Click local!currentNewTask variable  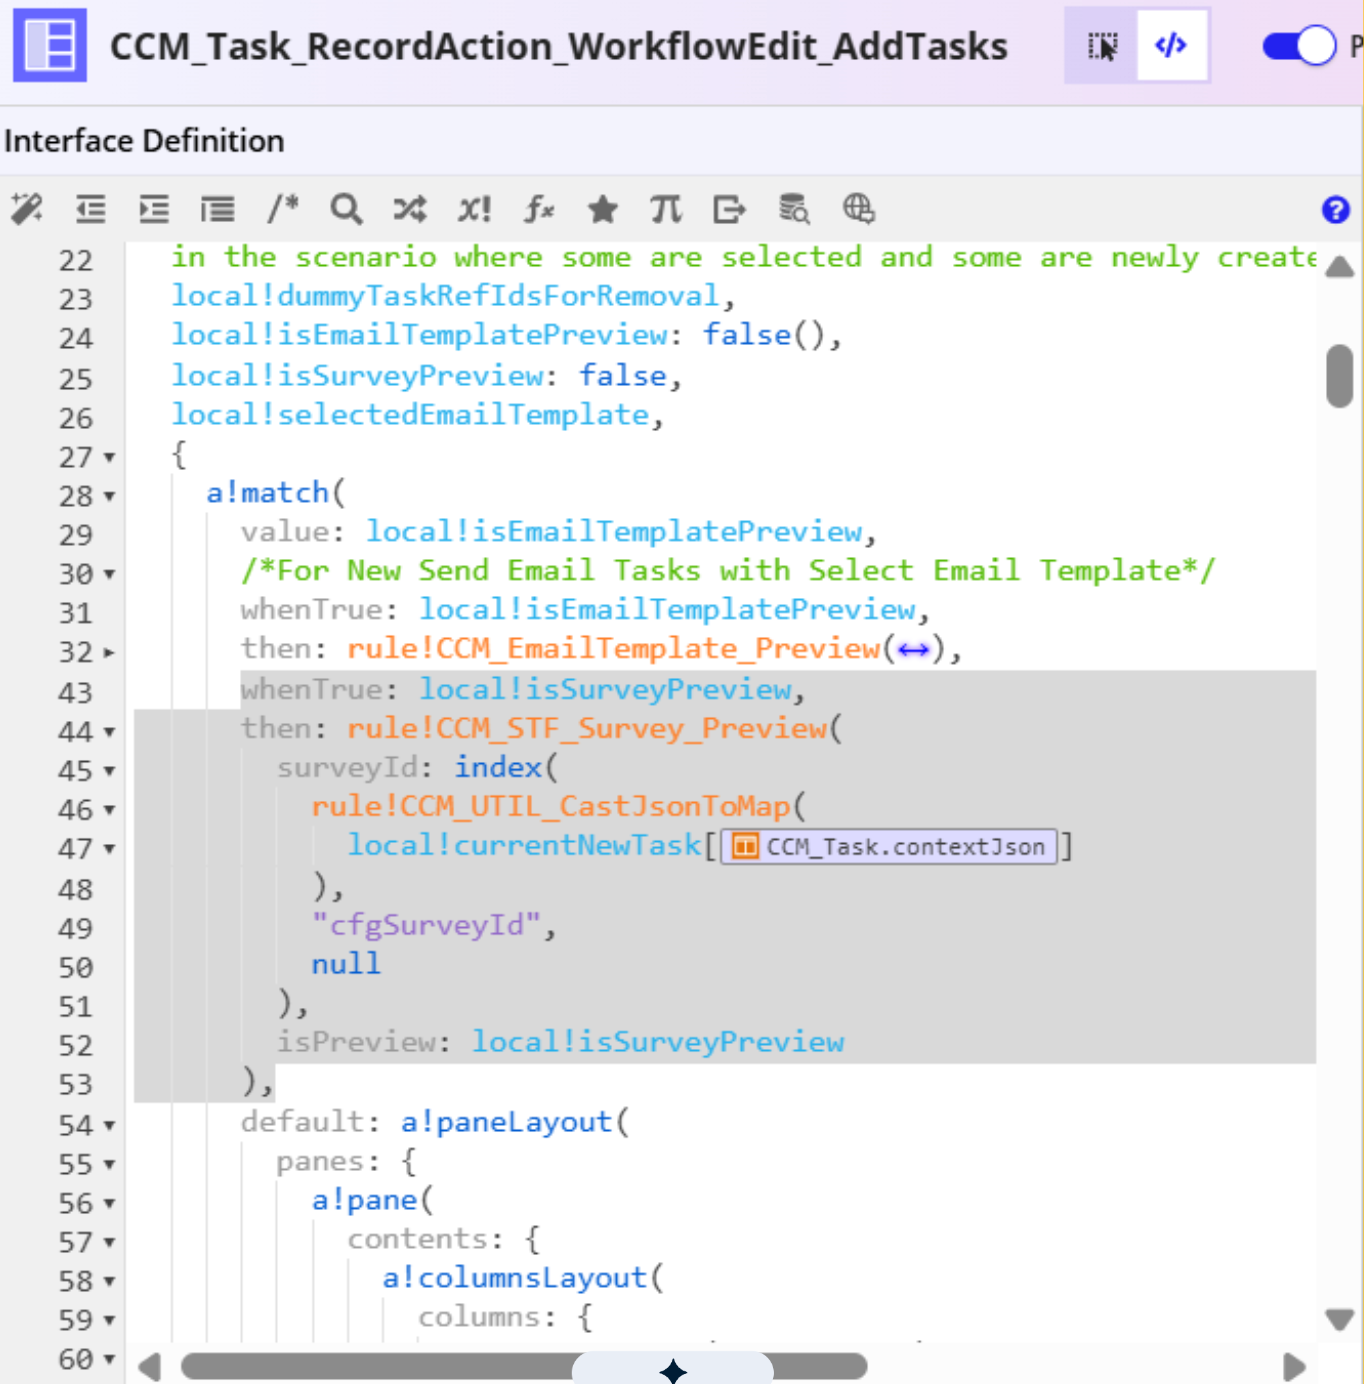pos(524,845)
